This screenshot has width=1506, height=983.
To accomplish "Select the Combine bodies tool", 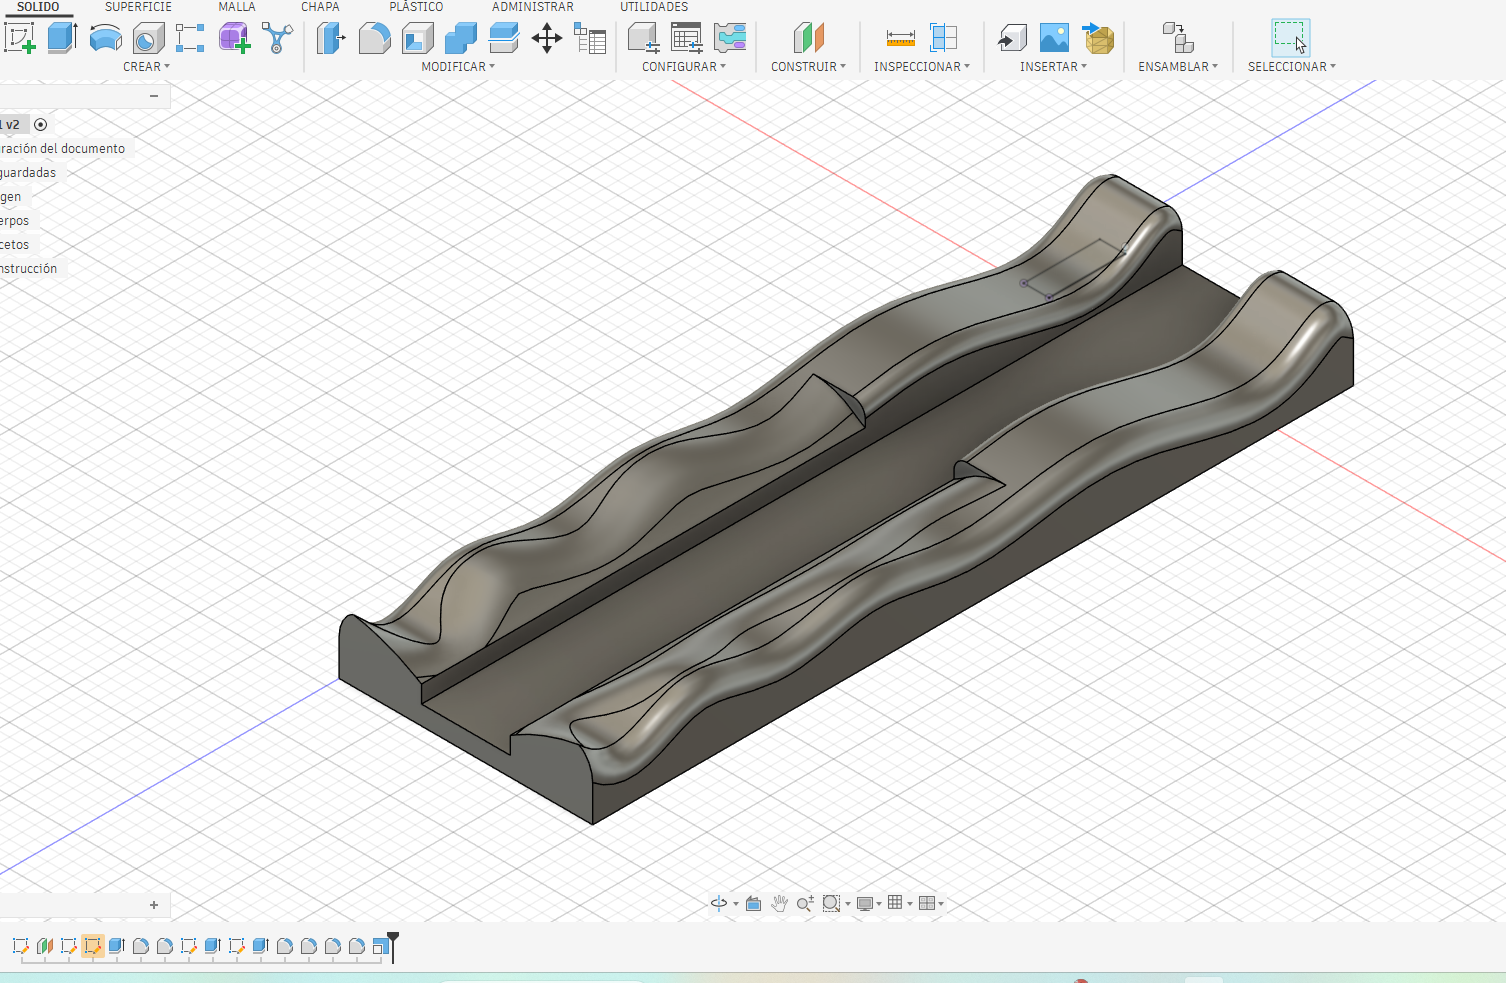I will (460, 38).
